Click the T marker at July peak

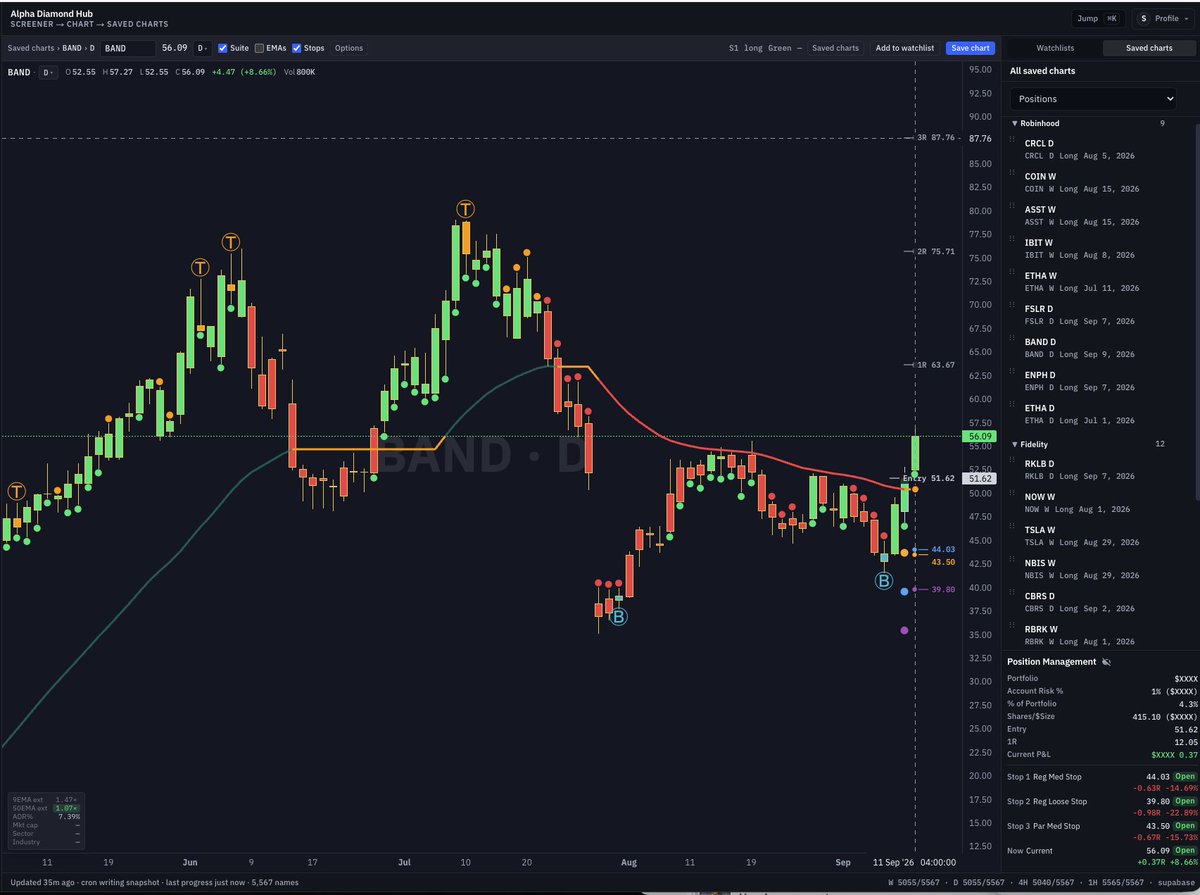[x=465, y=208]
